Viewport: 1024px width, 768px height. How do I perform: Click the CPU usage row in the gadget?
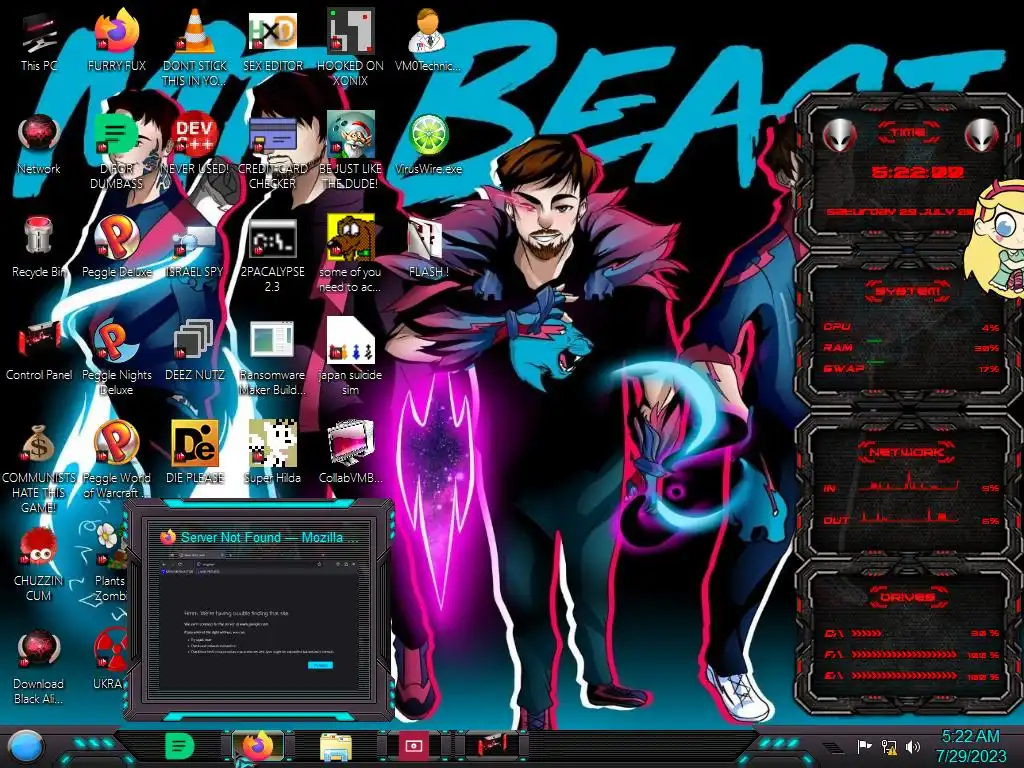911,327
